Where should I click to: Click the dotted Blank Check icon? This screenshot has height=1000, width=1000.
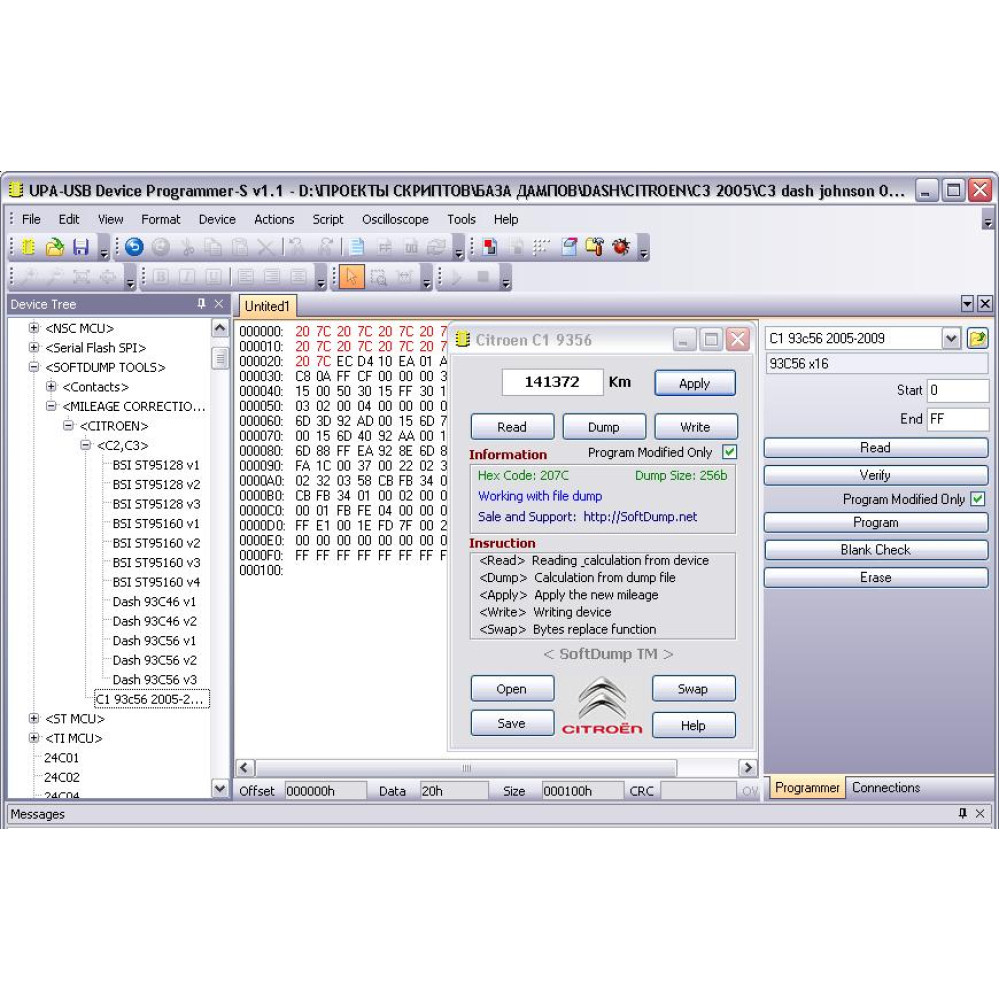click(x=541, y=247)
